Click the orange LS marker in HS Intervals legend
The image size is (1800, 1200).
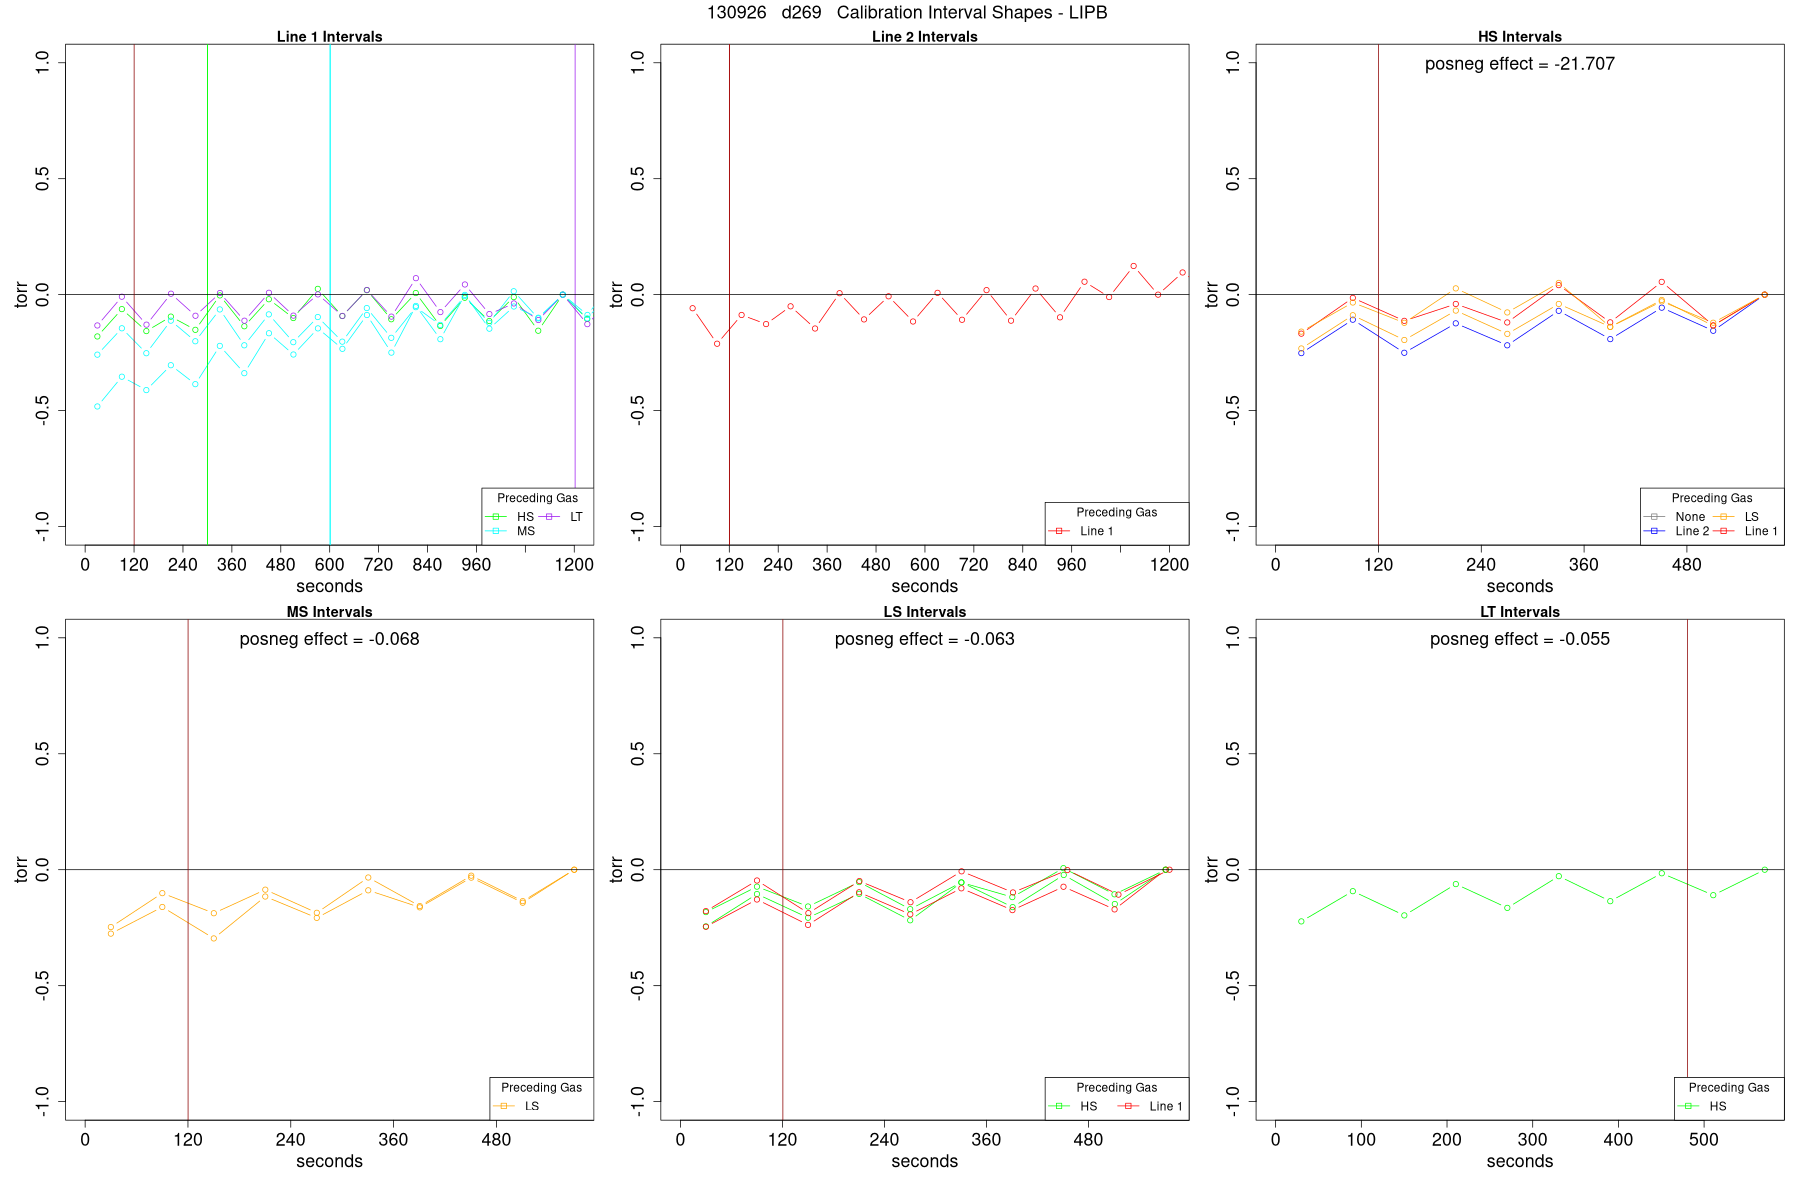tap(1724, 517)
